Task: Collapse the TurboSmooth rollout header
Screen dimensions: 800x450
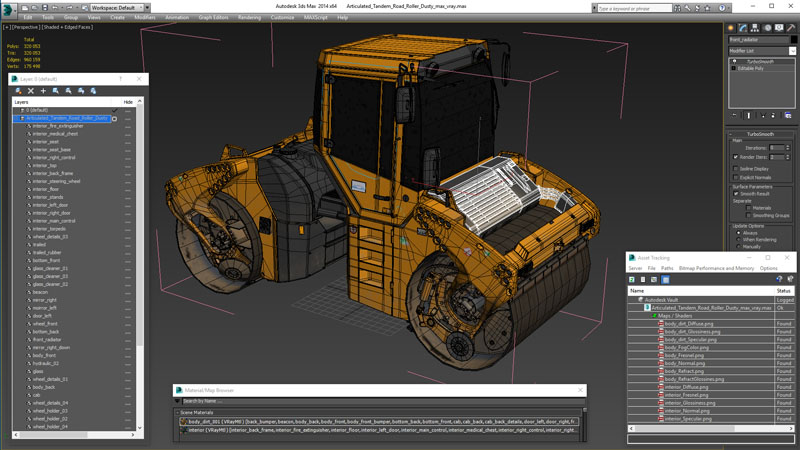Action: coord(761,133)
